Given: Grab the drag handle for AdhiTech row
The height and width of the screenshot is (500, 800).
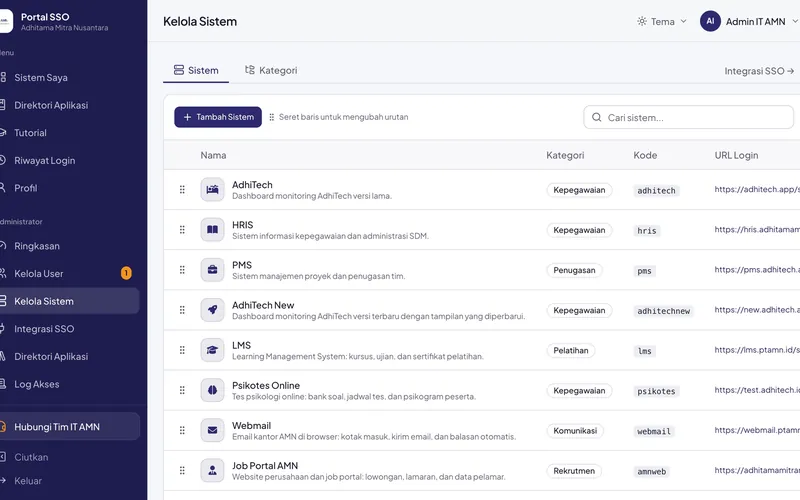Looking at the screenshot, I should (182, 190).
